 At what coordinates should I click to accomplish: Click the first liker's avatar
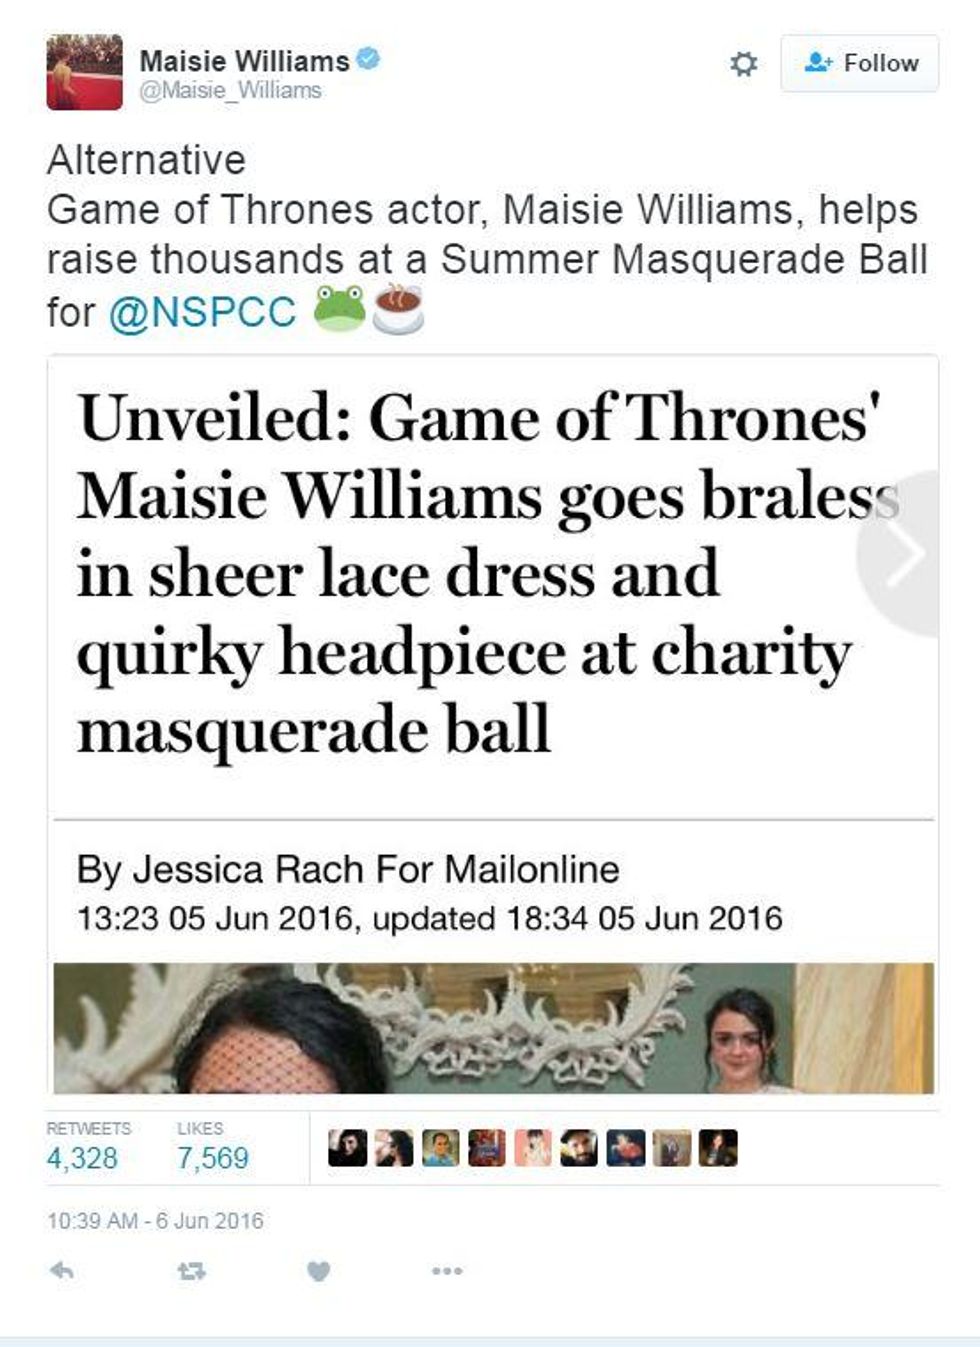[347, 1148]
